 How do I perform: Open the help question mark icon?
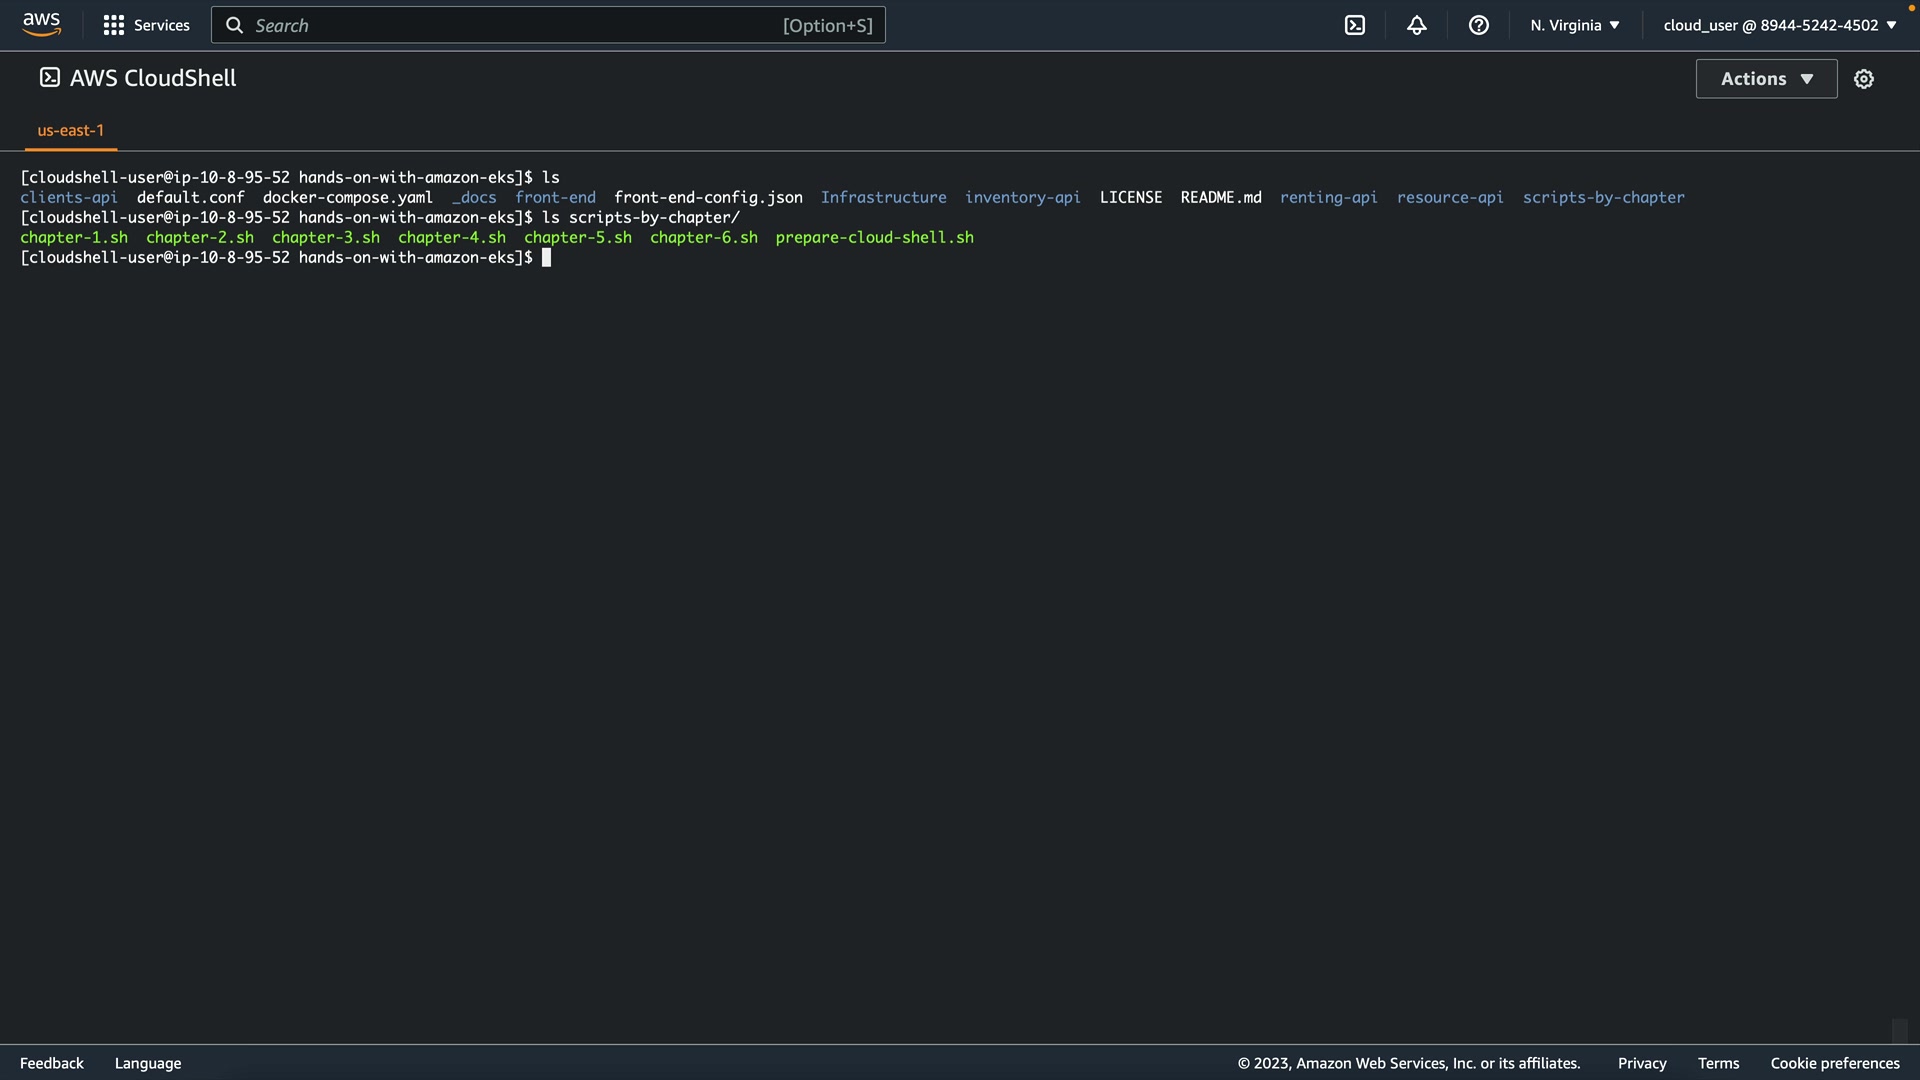coord(1479,25)
